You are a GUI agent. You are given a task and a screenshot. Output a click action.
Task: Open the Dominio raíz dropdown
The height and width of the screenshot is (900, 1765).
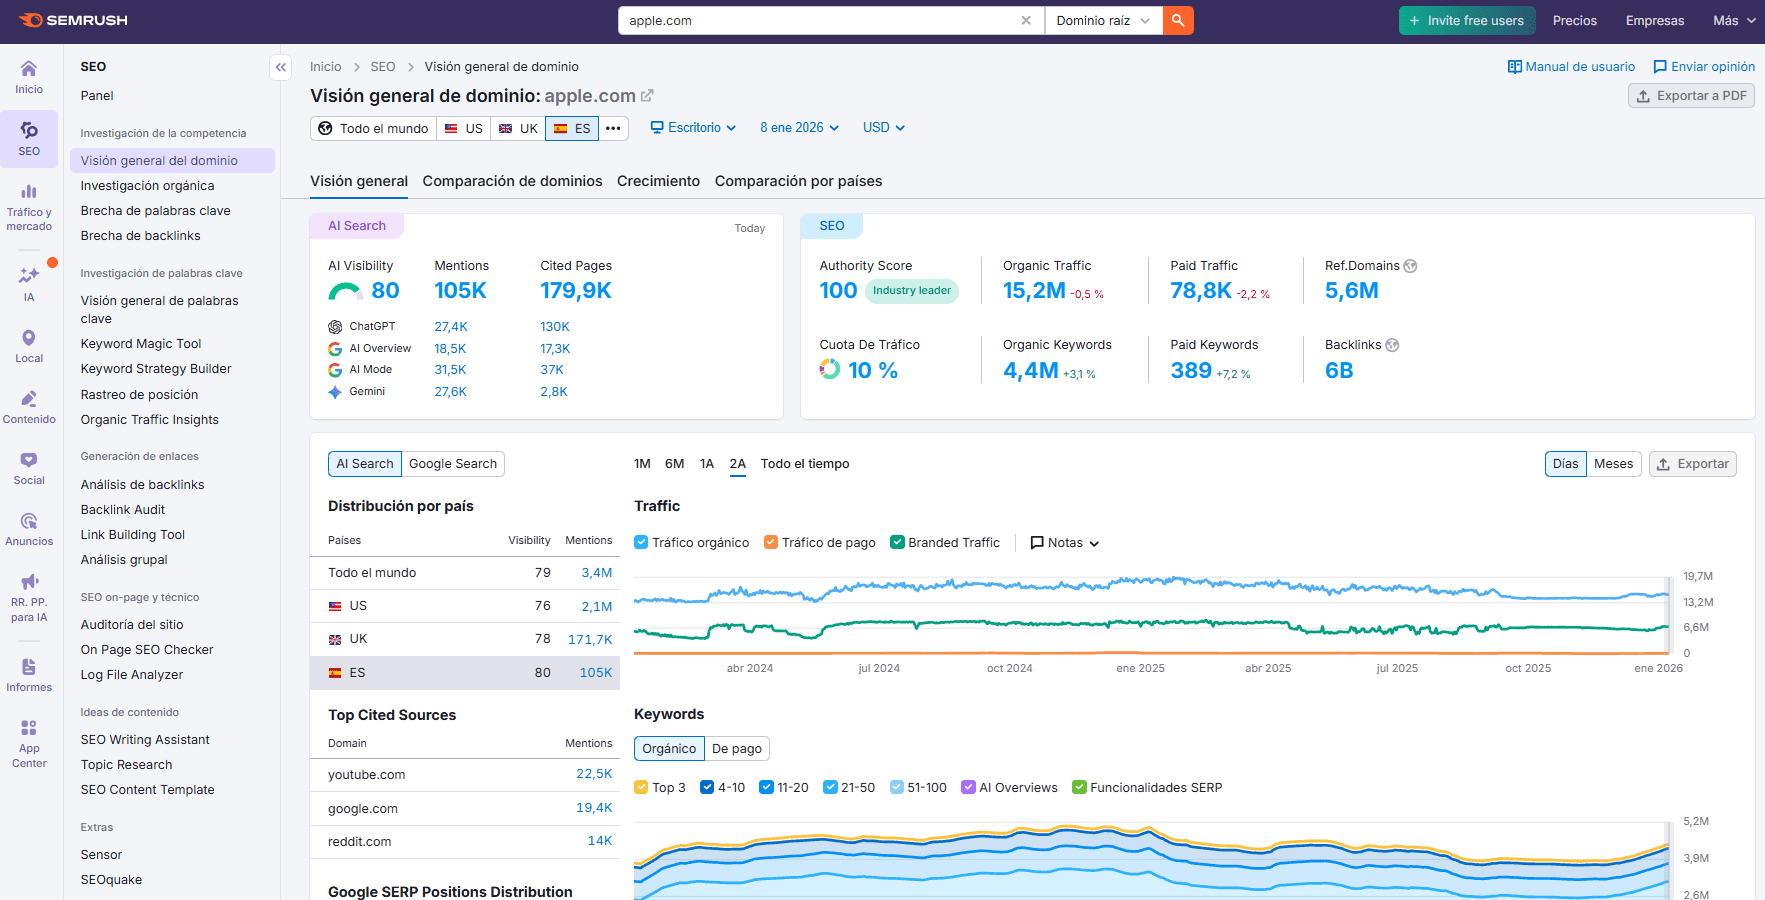click(1101, 20)
